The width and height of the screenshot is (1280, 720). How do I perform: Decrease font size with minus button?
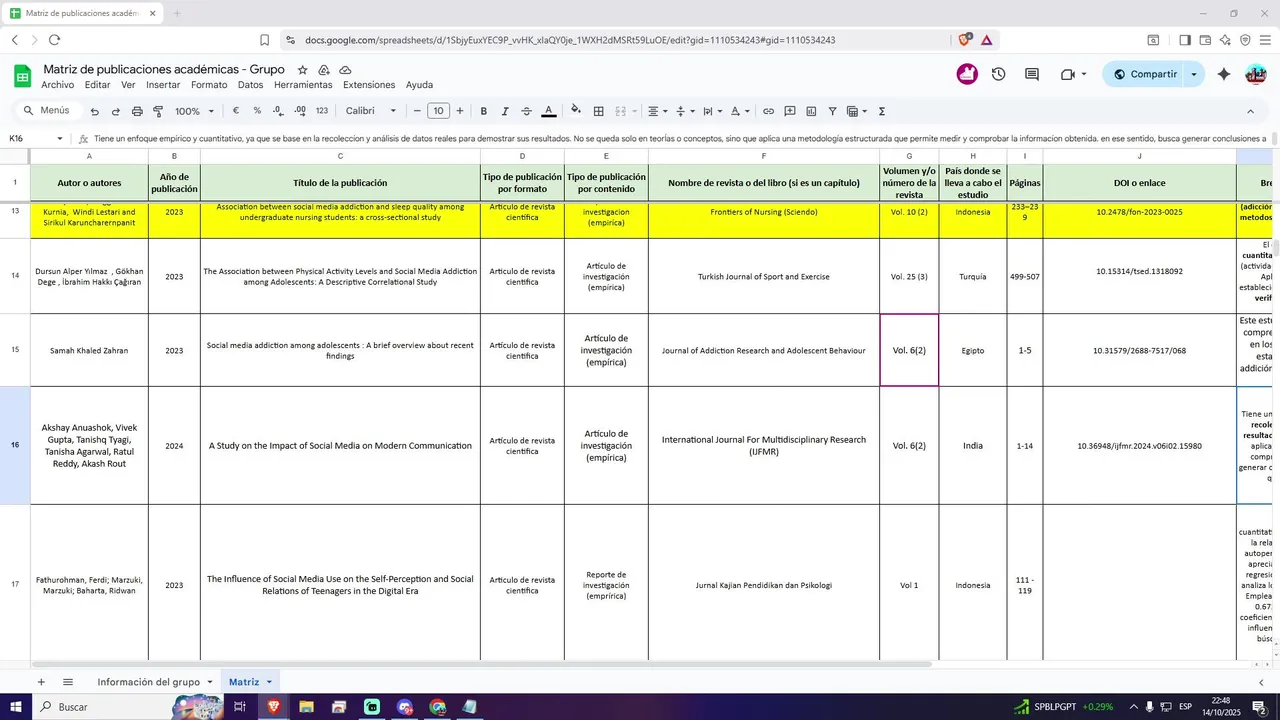[x=417, y=111]
